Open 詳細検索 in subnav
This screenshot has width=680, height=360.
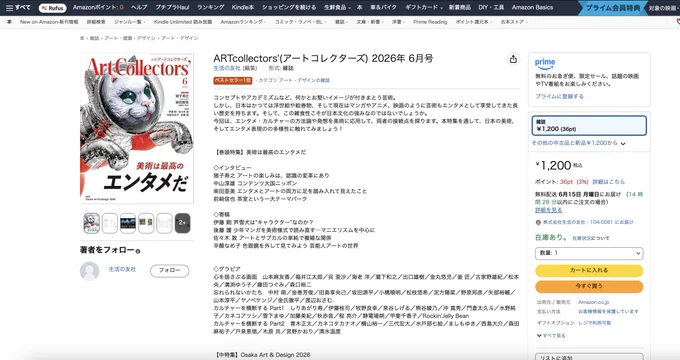(x=96, y=22)
